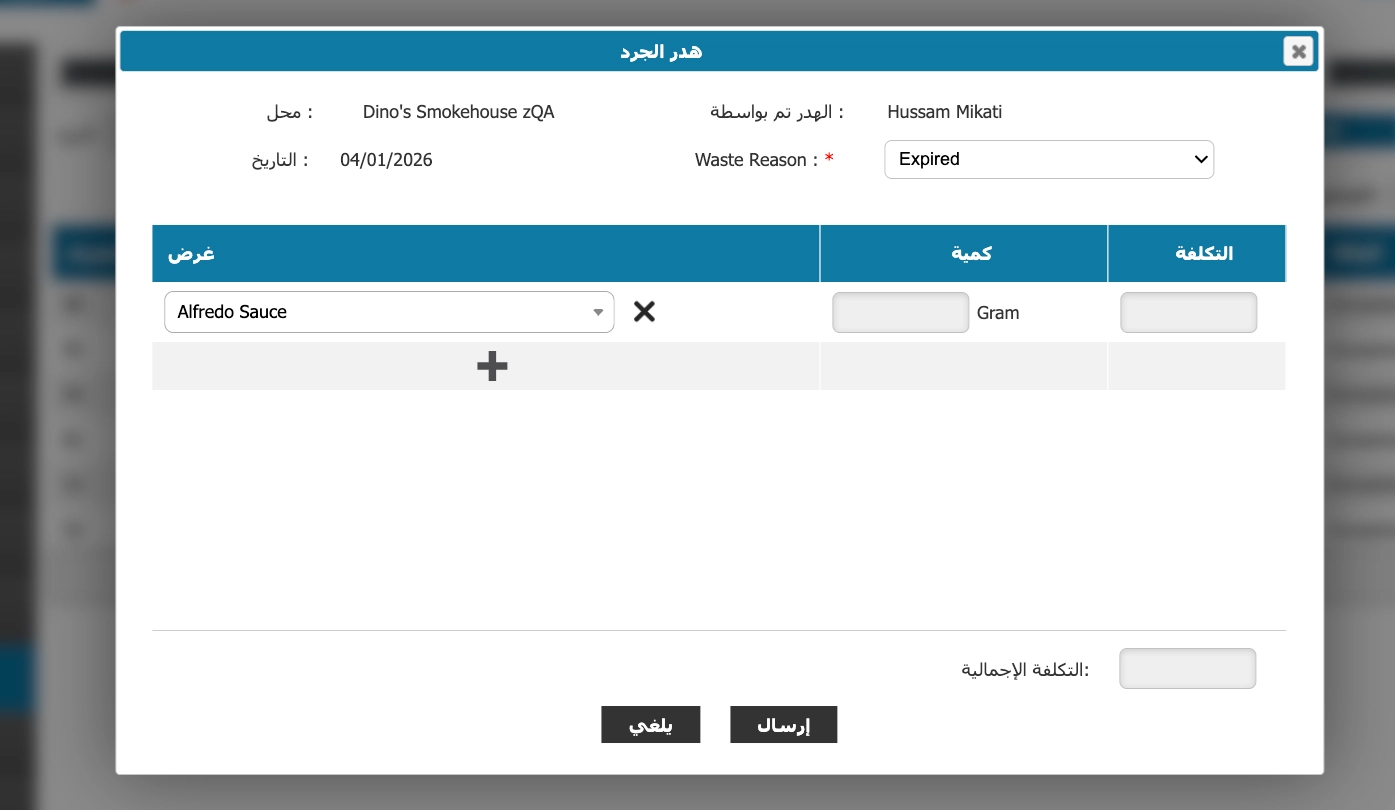1395x810 pixels.
Task: Click the غرض column header
Action: click(x=191, y=254)
